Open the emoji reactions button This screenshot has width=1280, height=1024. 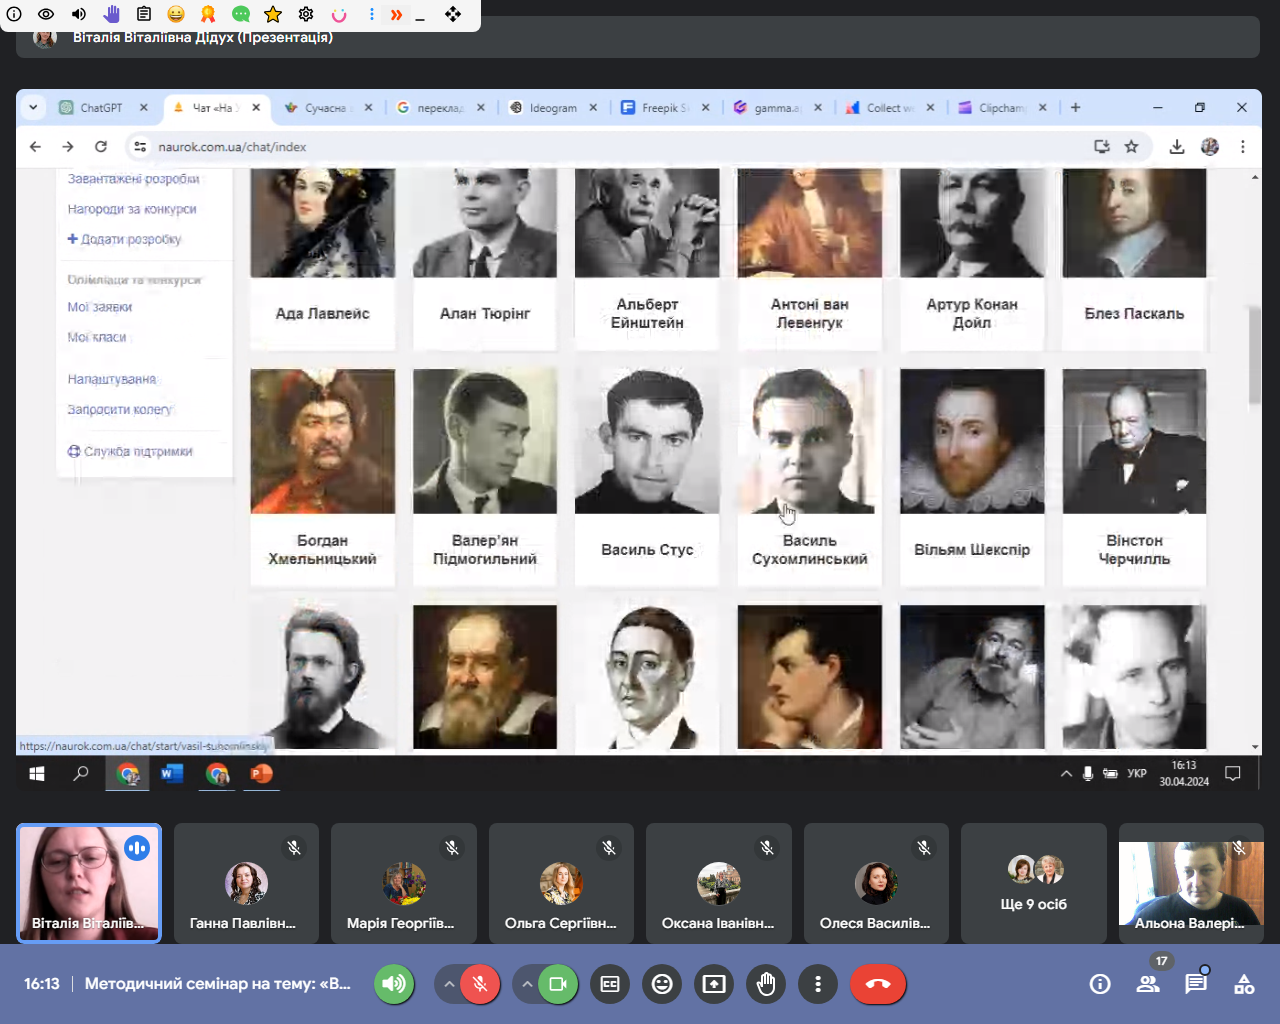[x=662, y=984]
